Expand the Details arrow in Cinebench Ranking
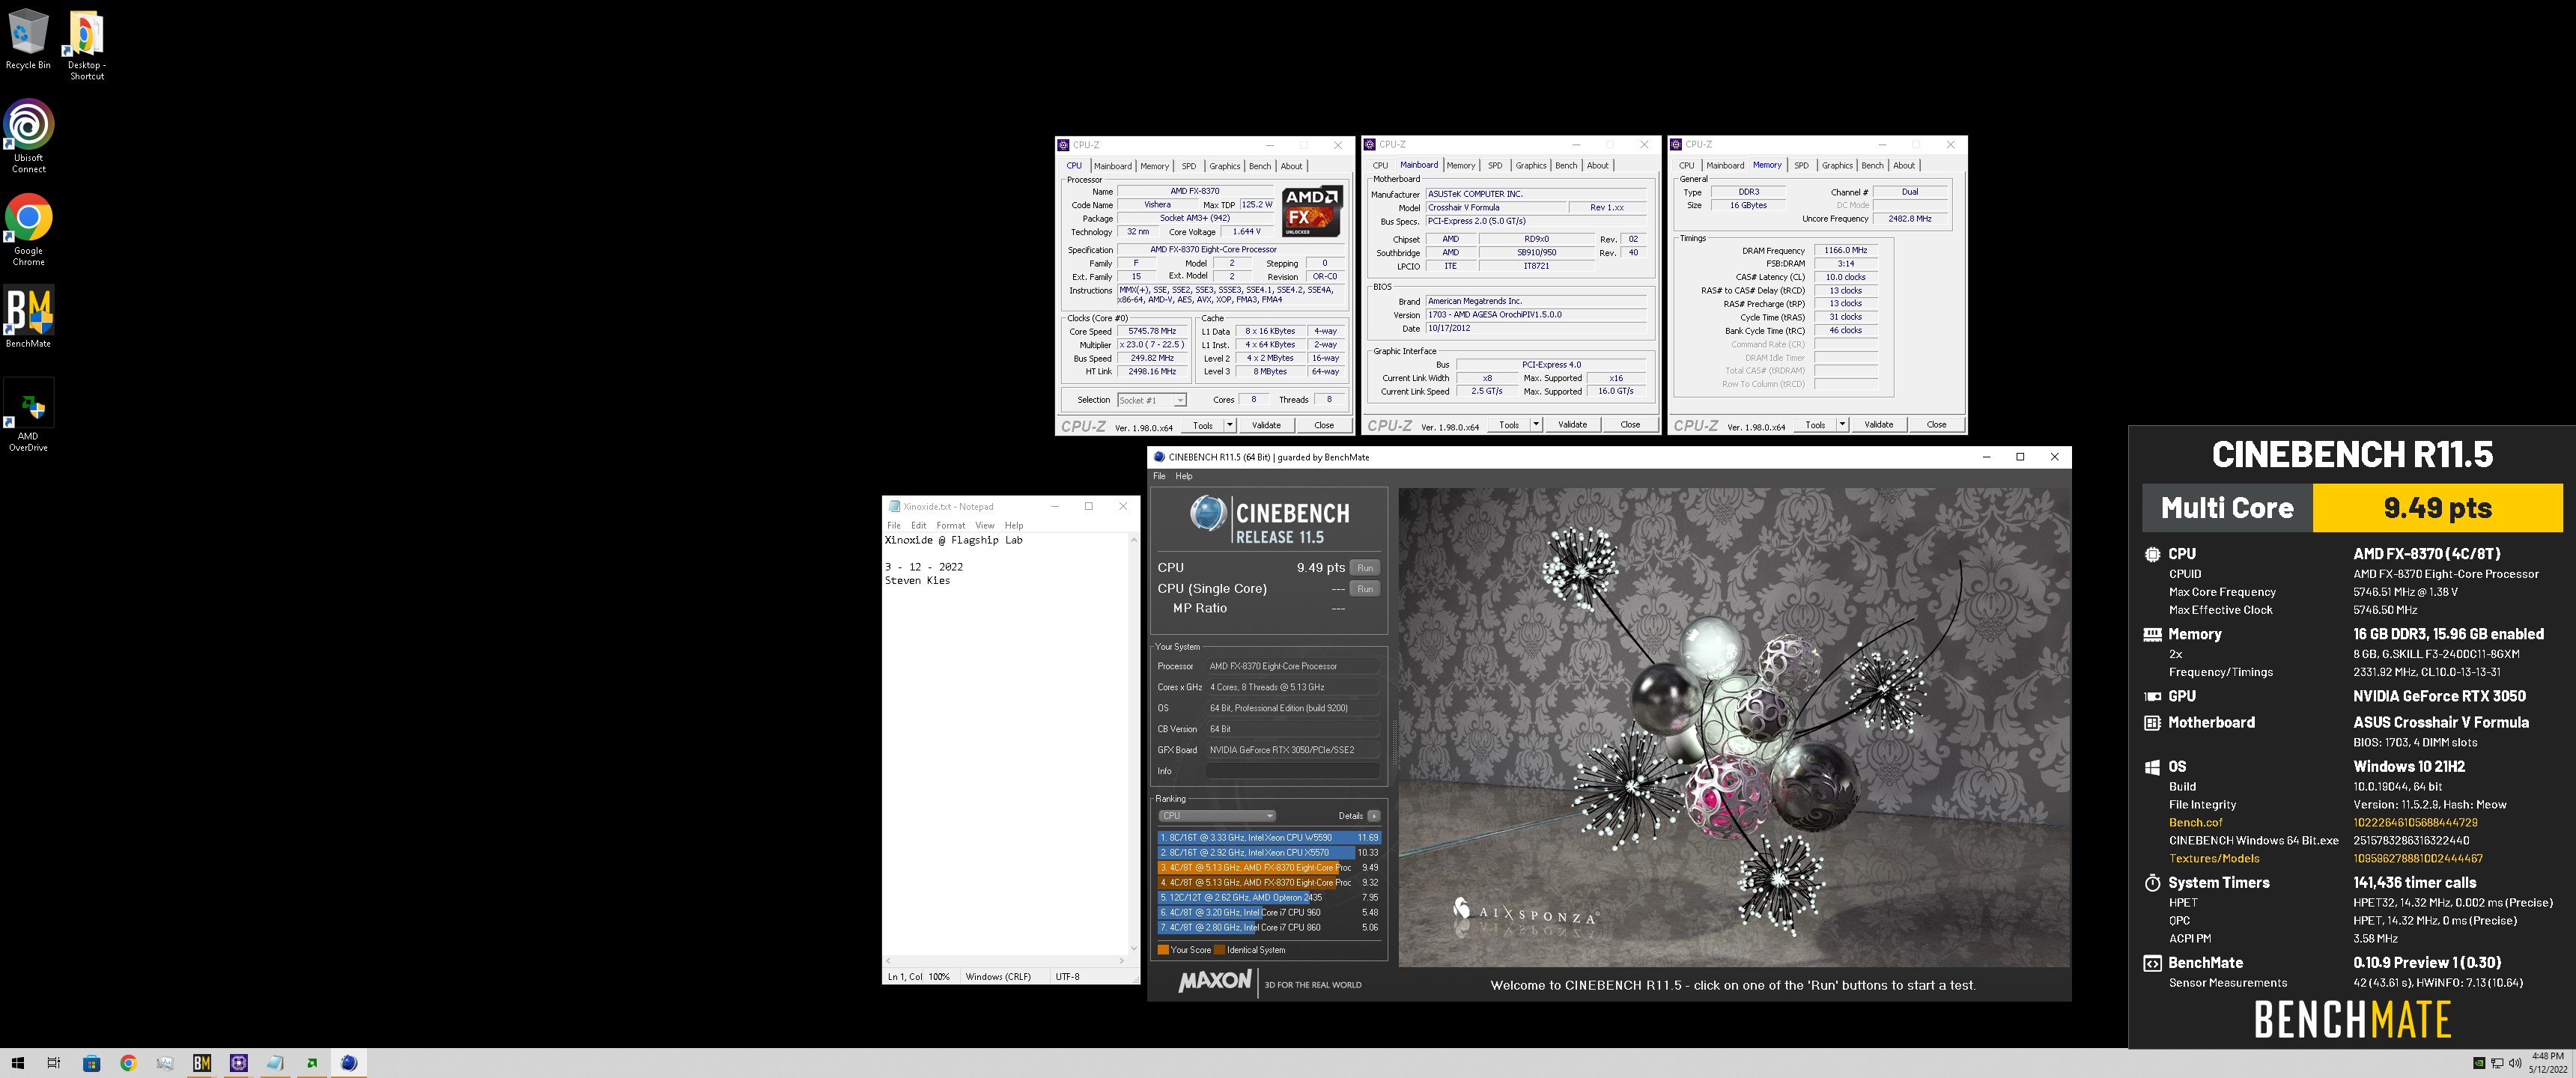Image resolution: width=2576 pixels, height=1078 pixels. coord(1374,816)
